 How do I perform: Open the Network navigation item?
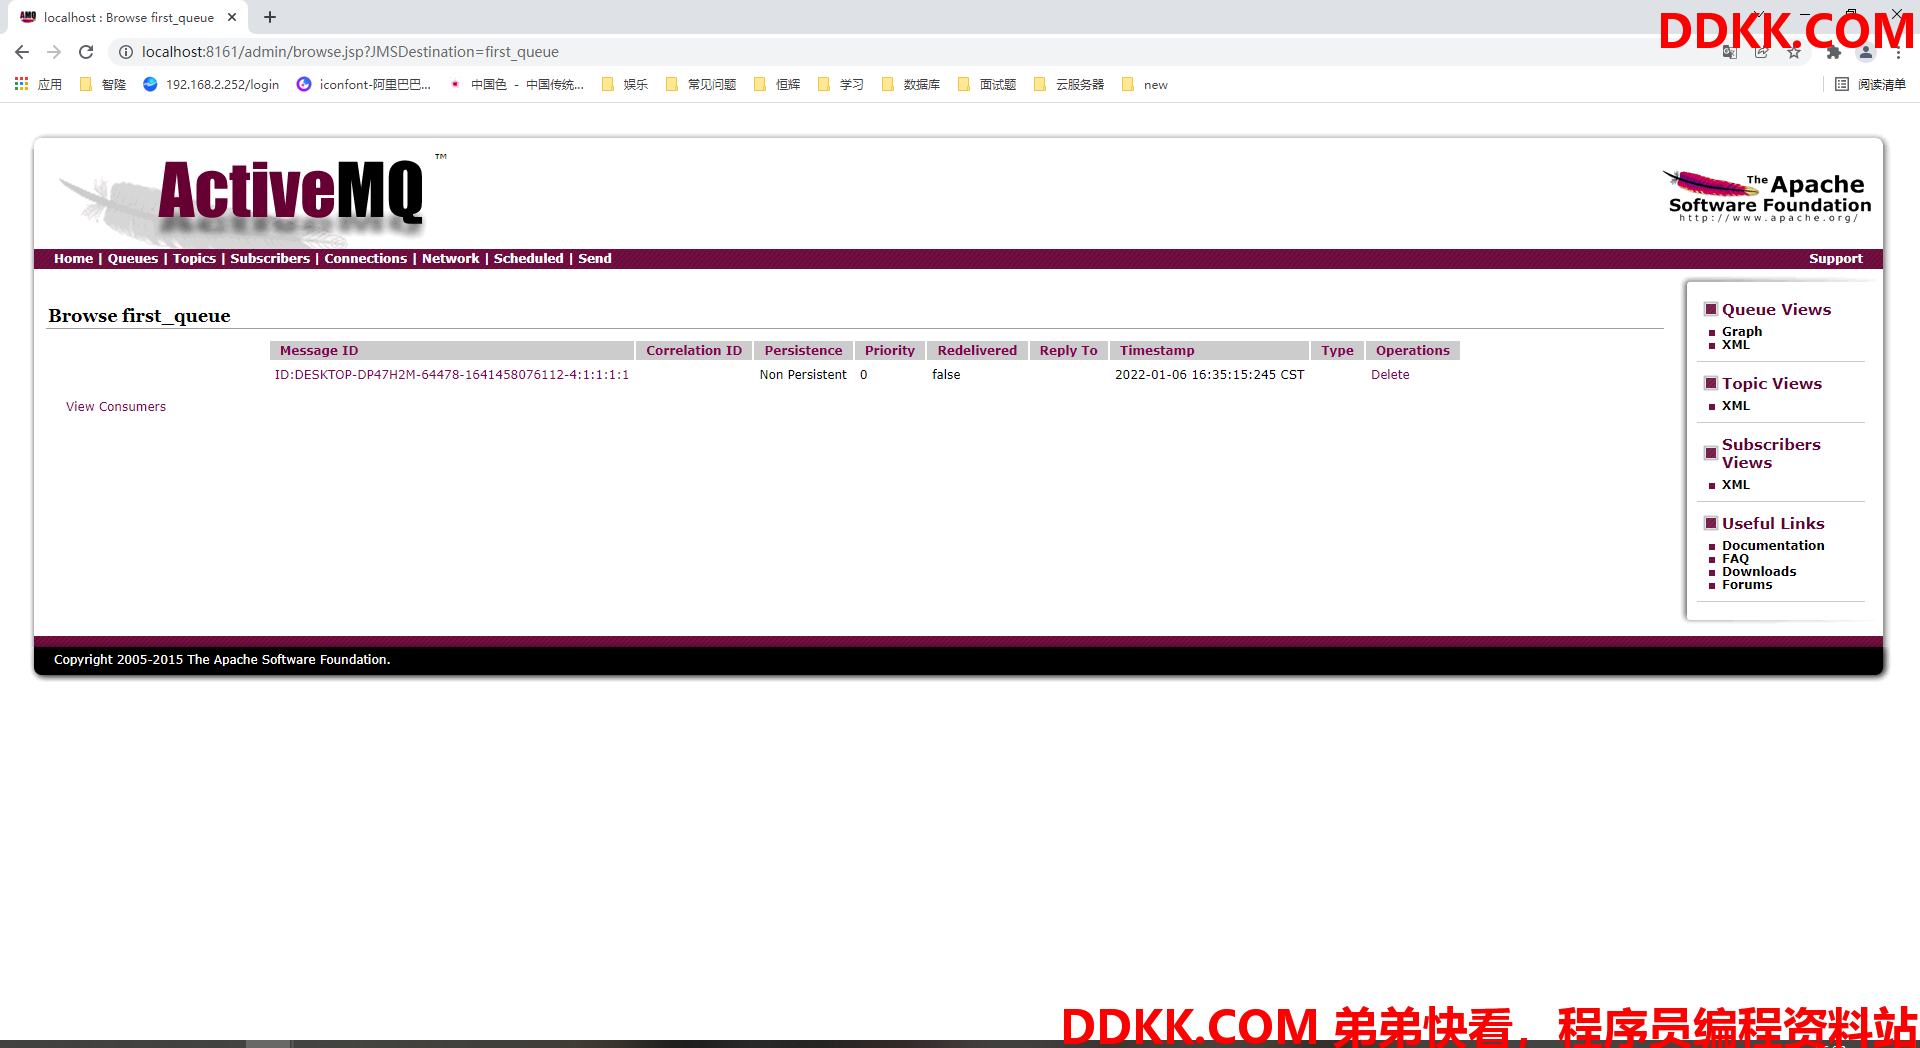(451, 258)
